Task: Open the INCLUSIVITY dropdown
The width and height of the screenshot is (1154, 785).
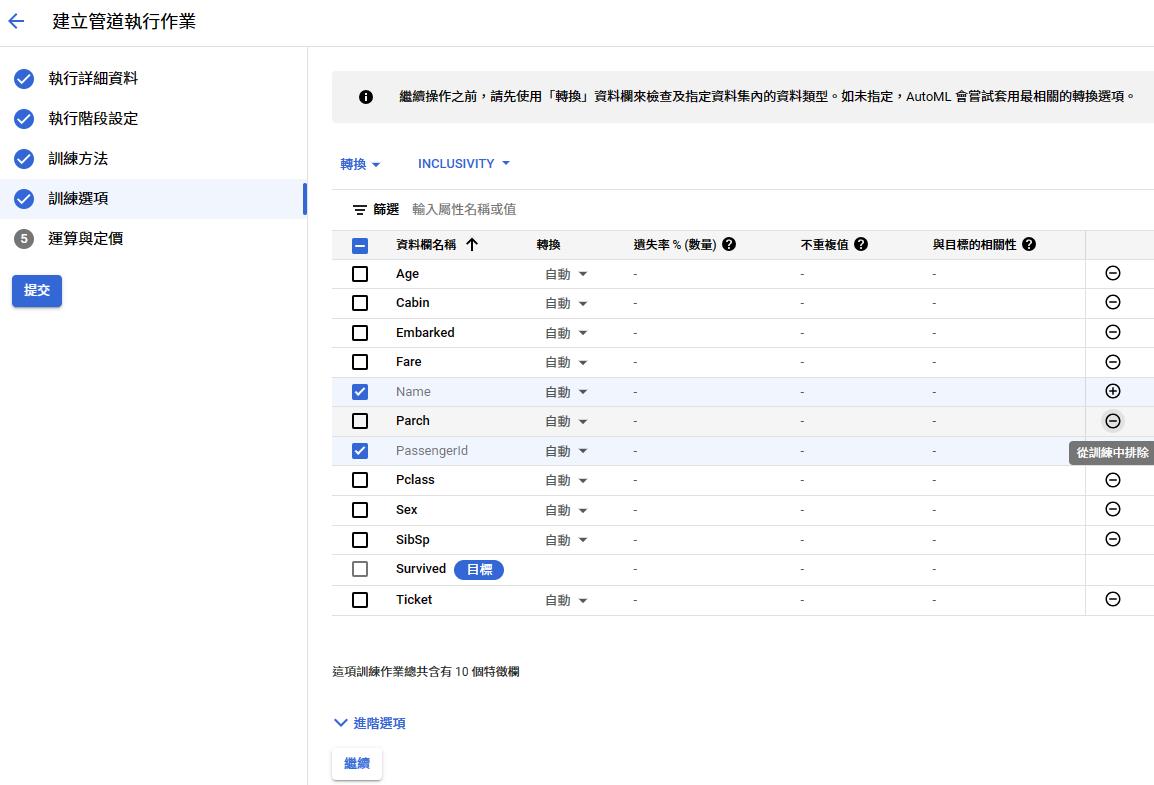Action: pos(464,164)
